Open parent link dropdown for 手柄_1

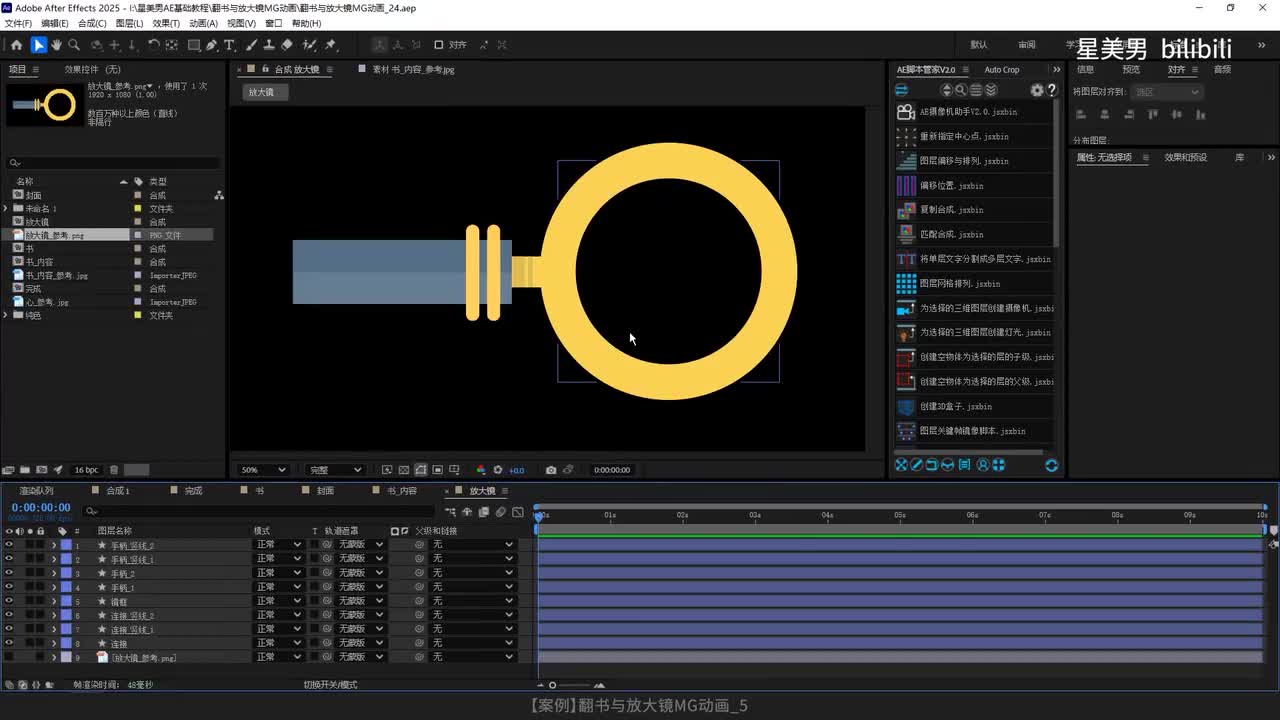473,587
